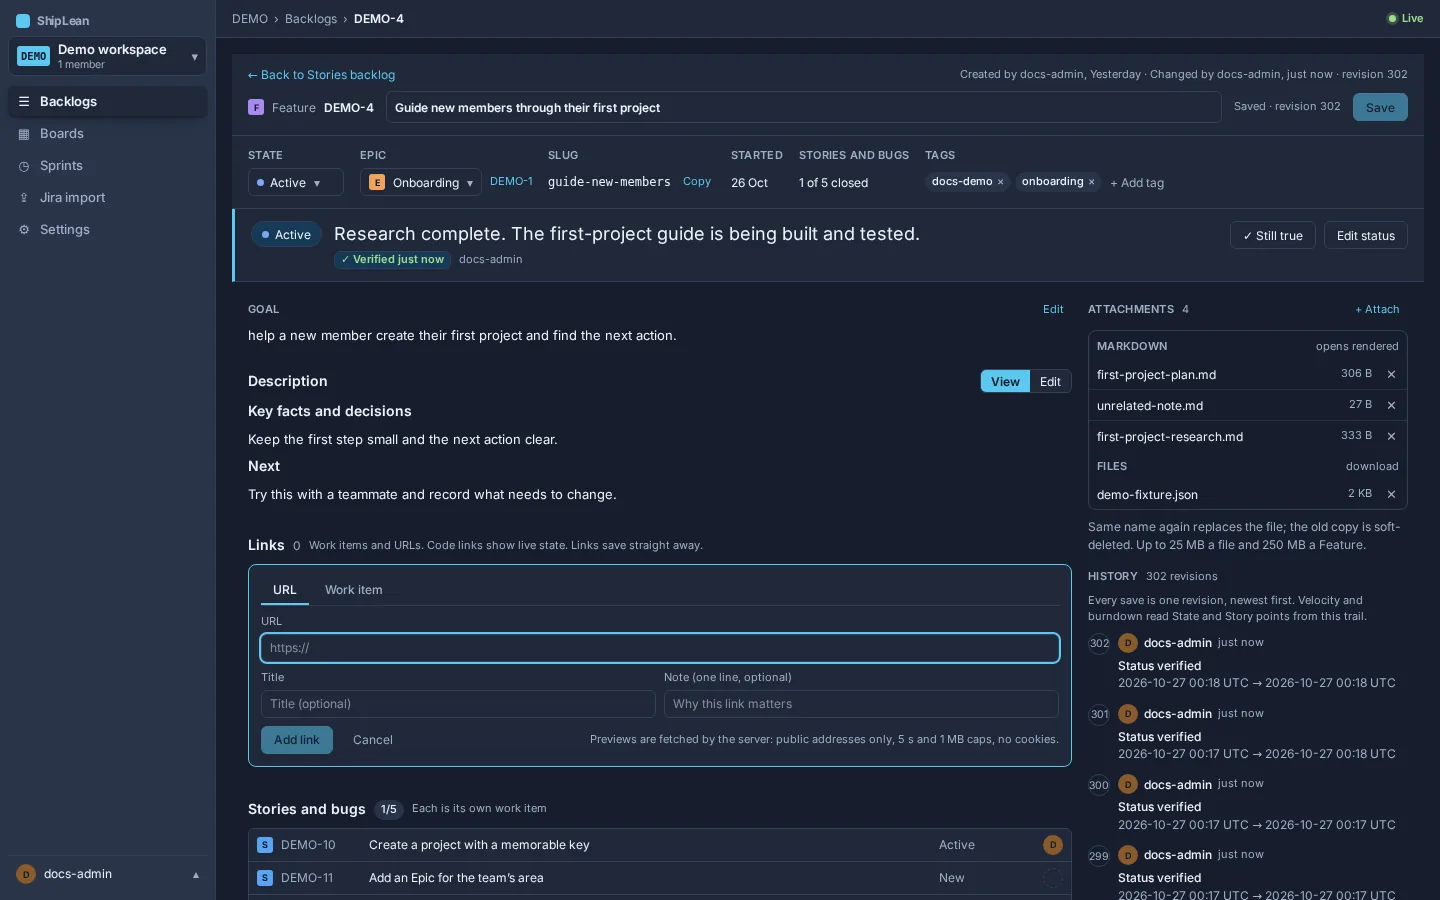Image resolution: width=1440 pixels, height=900 pixels.
Task: Click the DEMO breadcrumb
Action: [250, 19]
